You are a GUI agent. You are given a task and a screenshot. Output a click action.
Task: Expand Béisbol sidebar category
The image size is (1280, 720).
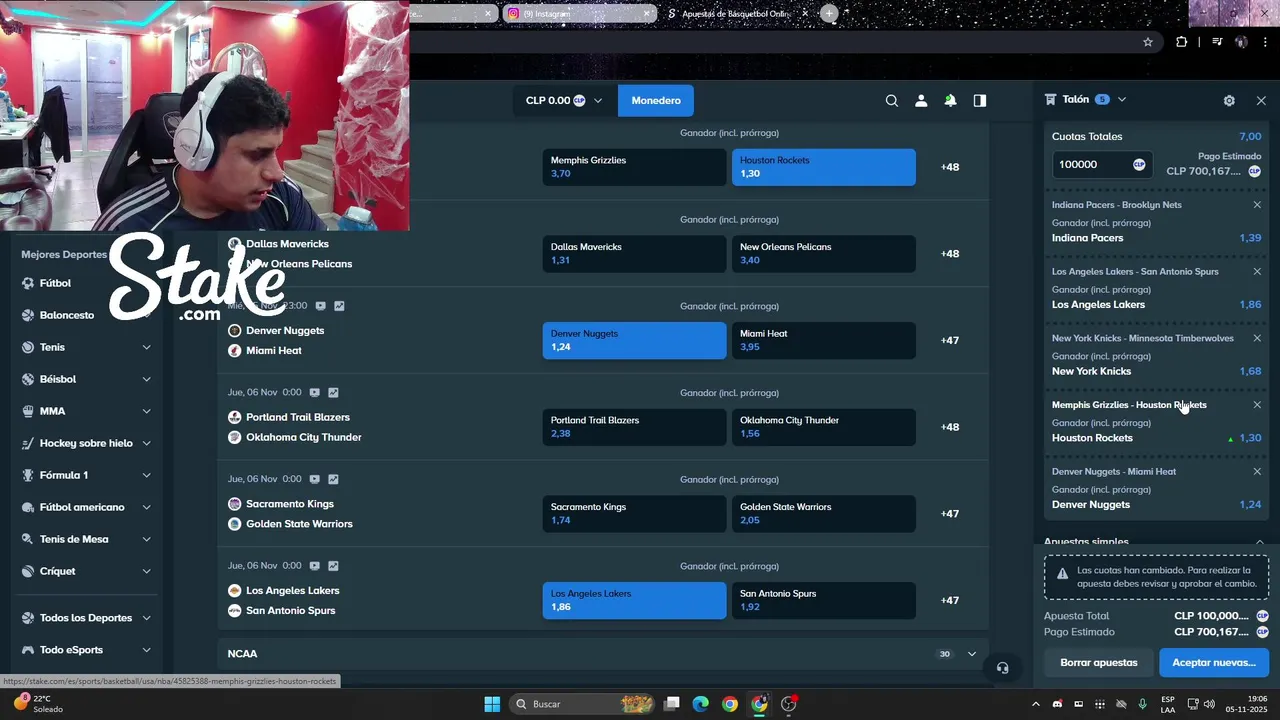tap(146, 379)
